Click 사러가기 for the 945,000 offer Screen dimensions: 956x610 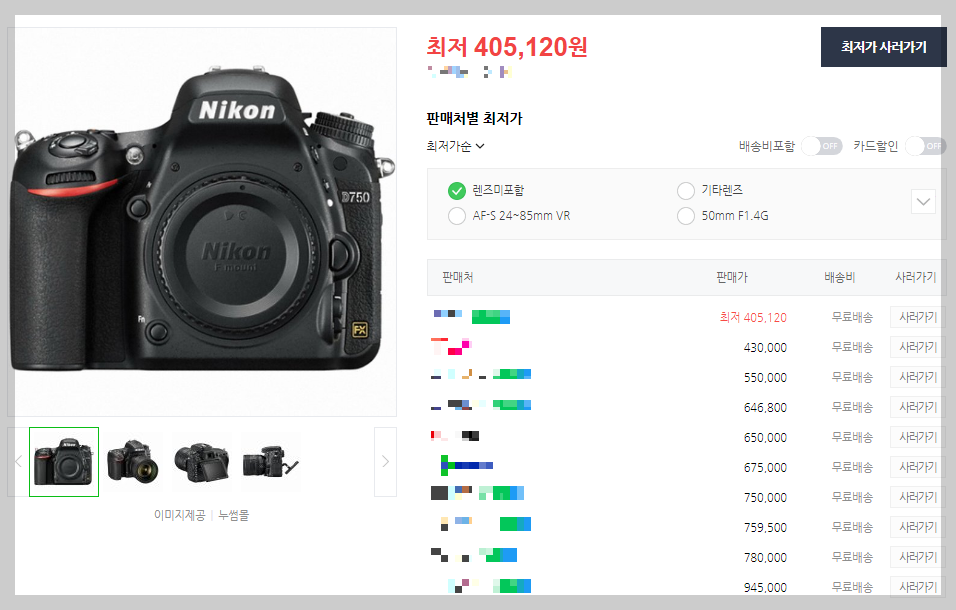pos(918,587)
